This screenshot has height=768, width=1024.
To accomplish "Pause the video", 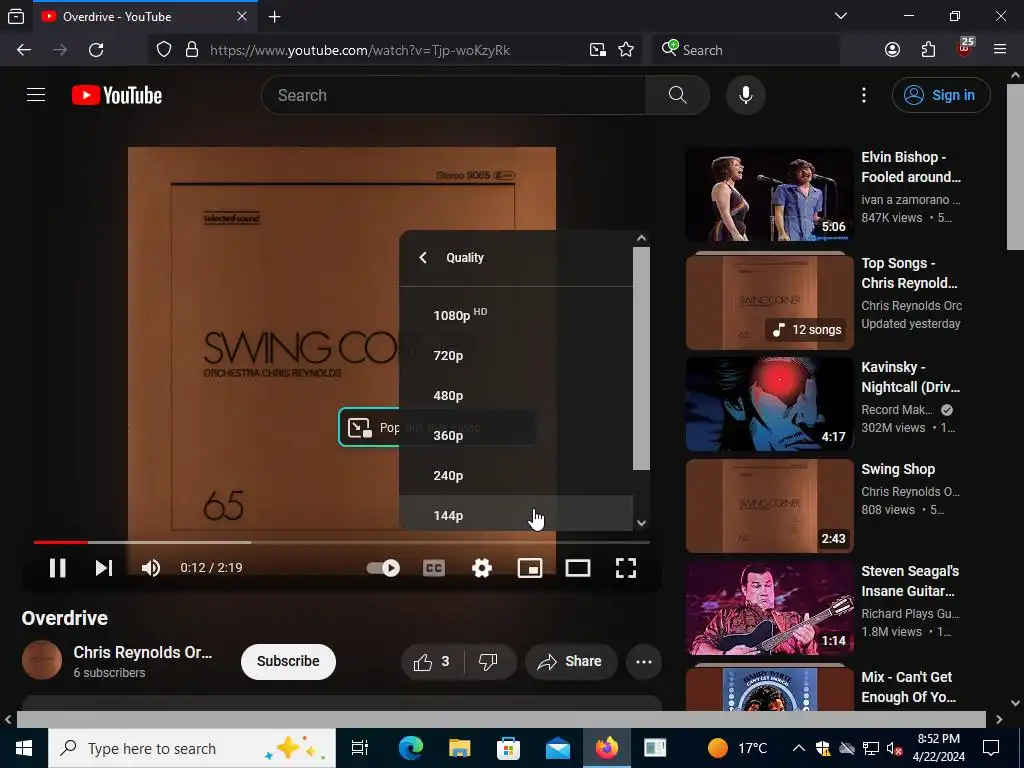I will (57, 568).
